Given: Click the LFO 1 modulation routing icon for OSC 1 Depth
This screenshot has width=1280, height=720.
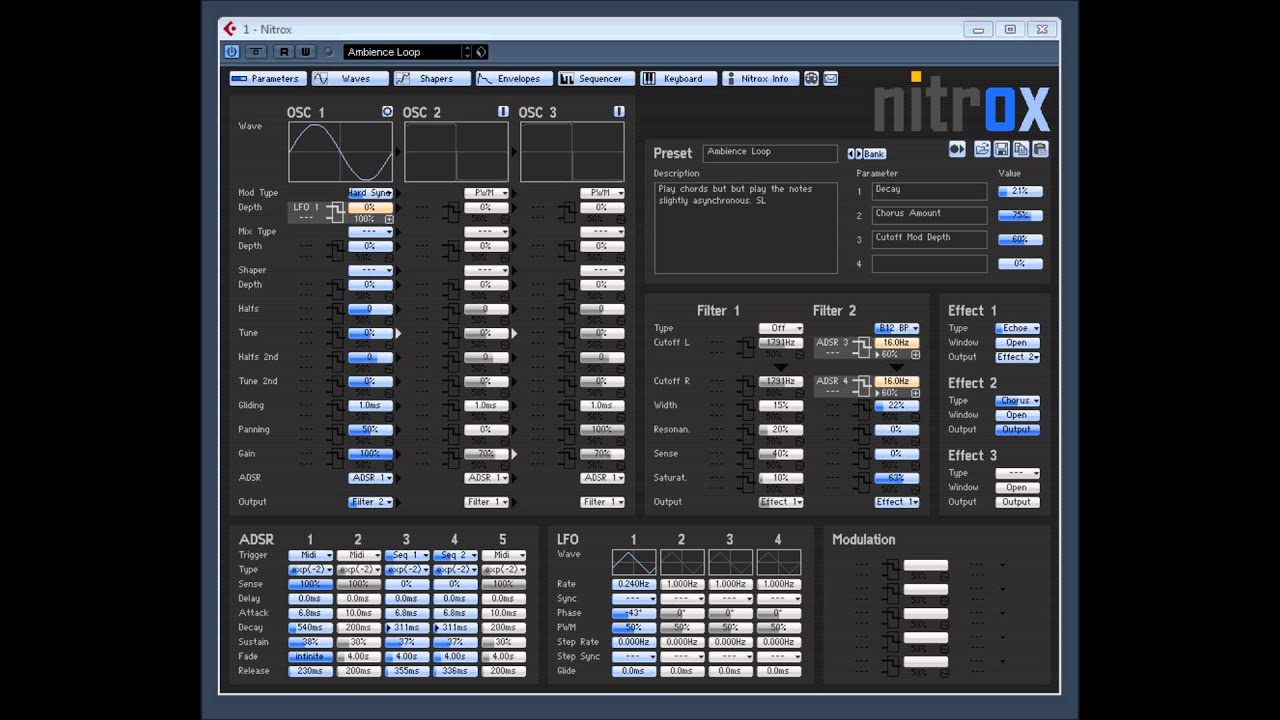Looking at the screenshot, I should (x=334, y=212).
